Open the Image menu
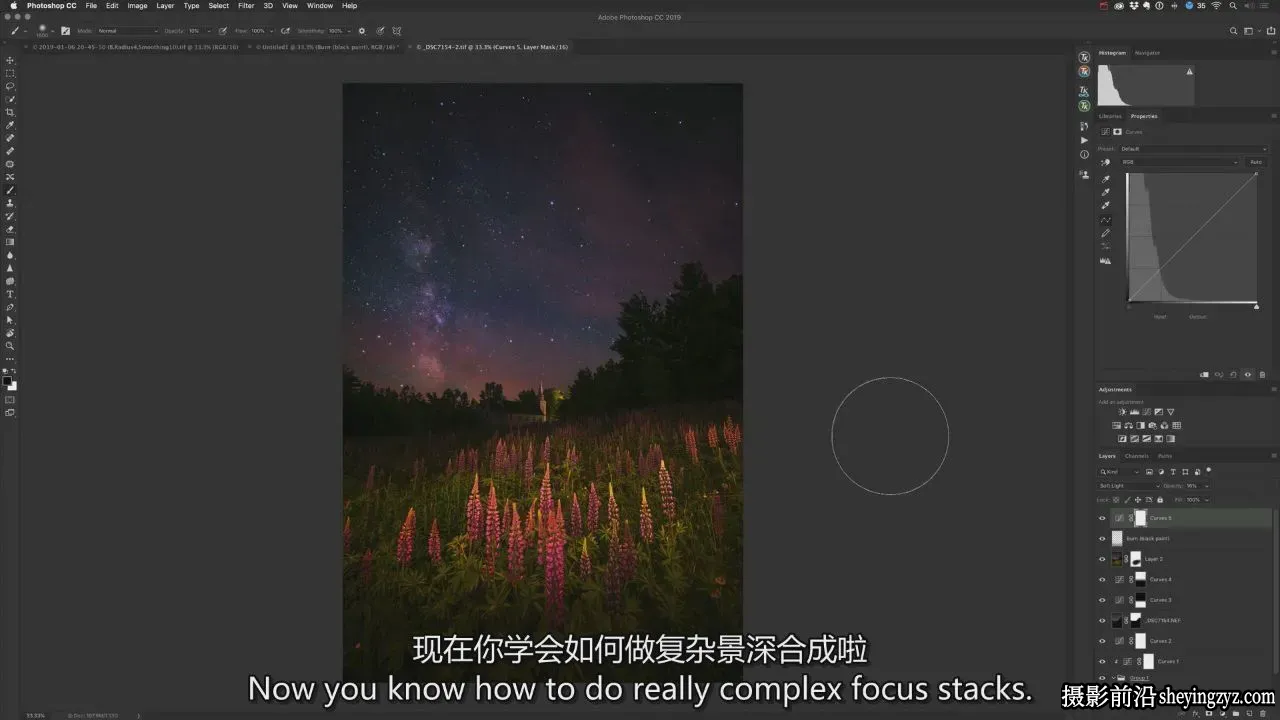Image resolution: width=1280 pixels, height=720 pixels. pyautogui.click(x=137, y=6)
